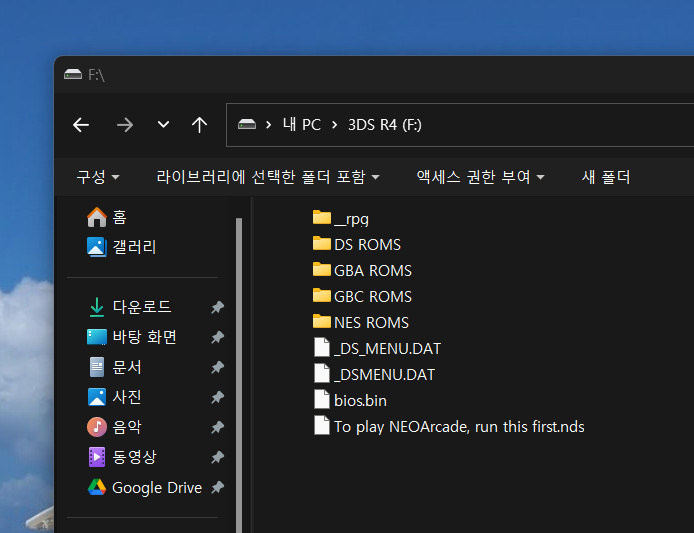
Task: Select the GBA ROMS folder icon
Action: point(322,270)
